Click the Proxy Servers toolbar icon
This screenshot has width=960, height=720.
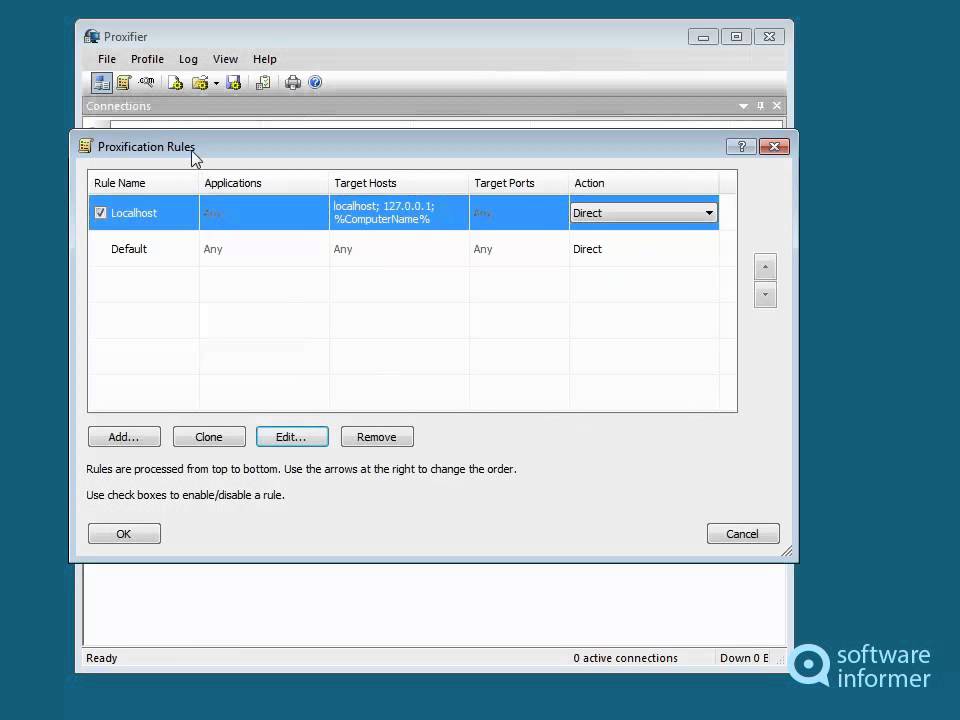pyautogui.click(x=102, y=83)
